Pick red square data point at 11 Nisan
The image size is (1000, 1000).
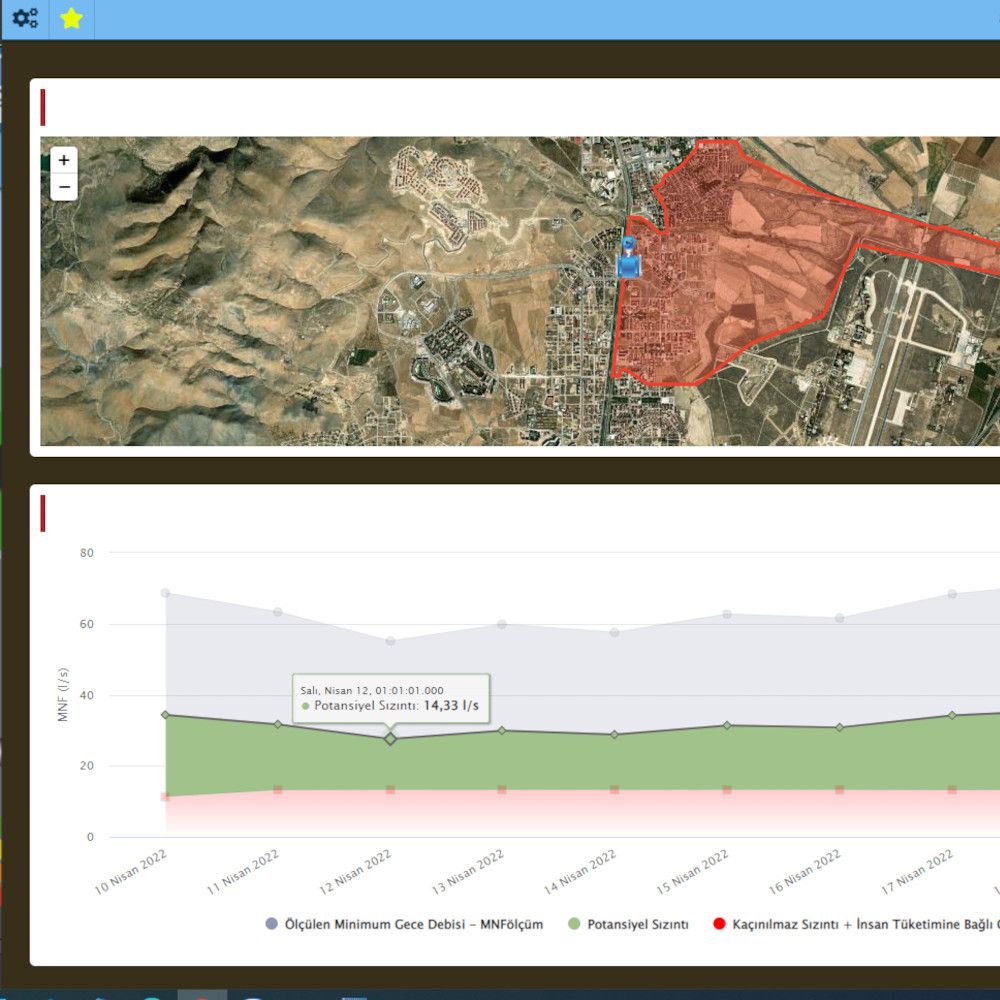(x=278, y=790)
